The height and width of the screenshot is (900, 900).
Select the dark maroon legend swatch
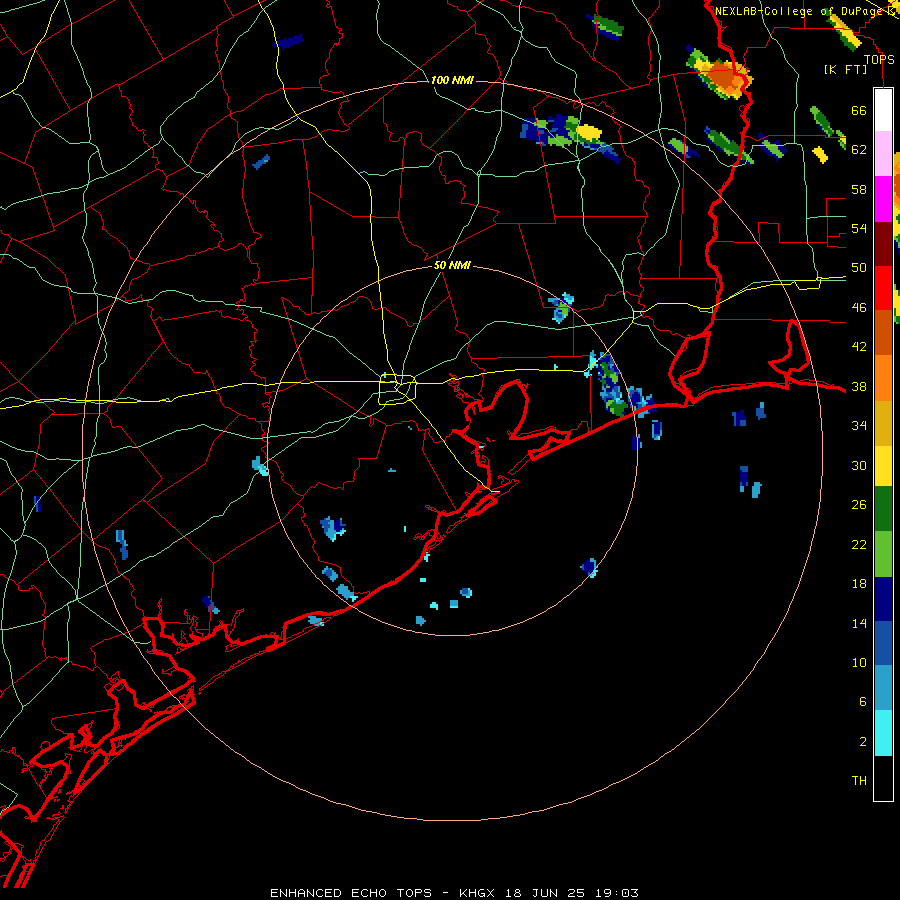click(x=883, y=244)
